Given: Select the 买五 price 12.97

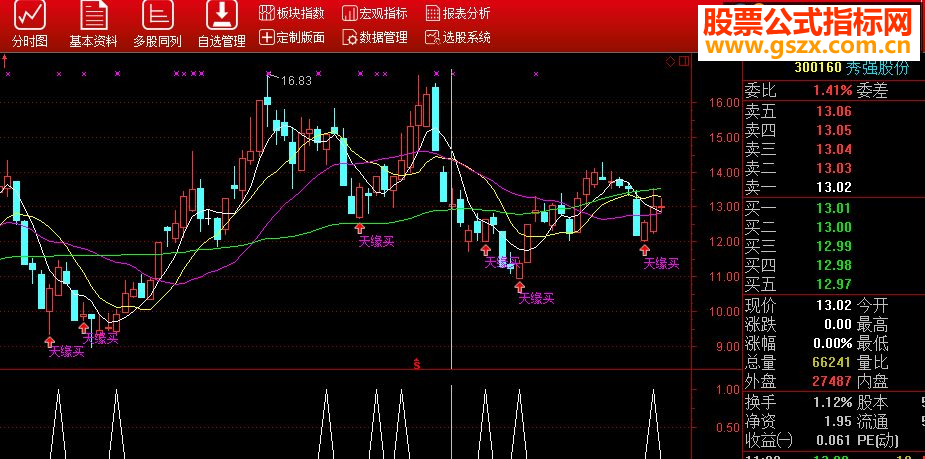Looking at the screenshot, I should pos(834,284).
